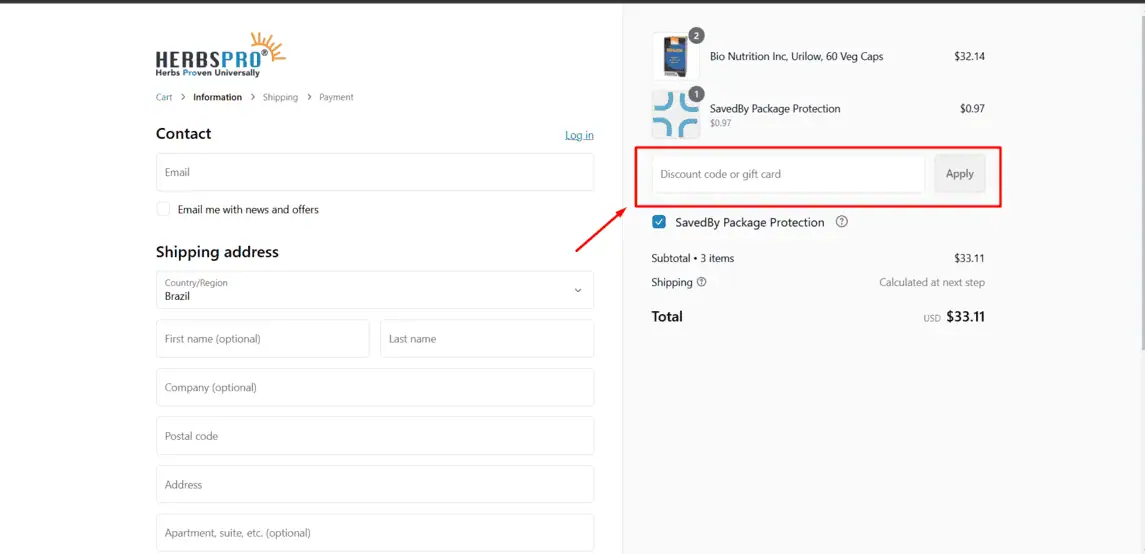Select the Information breadcrumb step
Screen dimensions: 1145x554
point(218,97)
